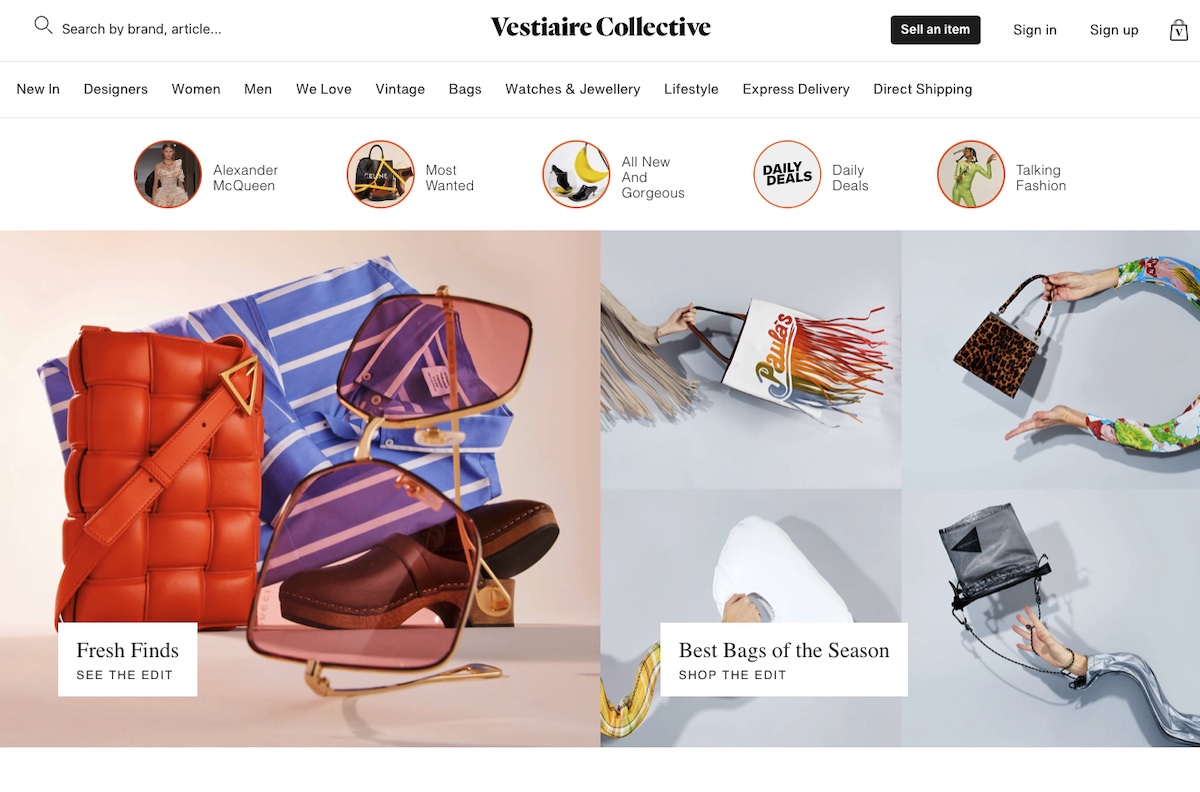Click the Sign in link
The image size is (1200, 792).
coord(1035,30)
